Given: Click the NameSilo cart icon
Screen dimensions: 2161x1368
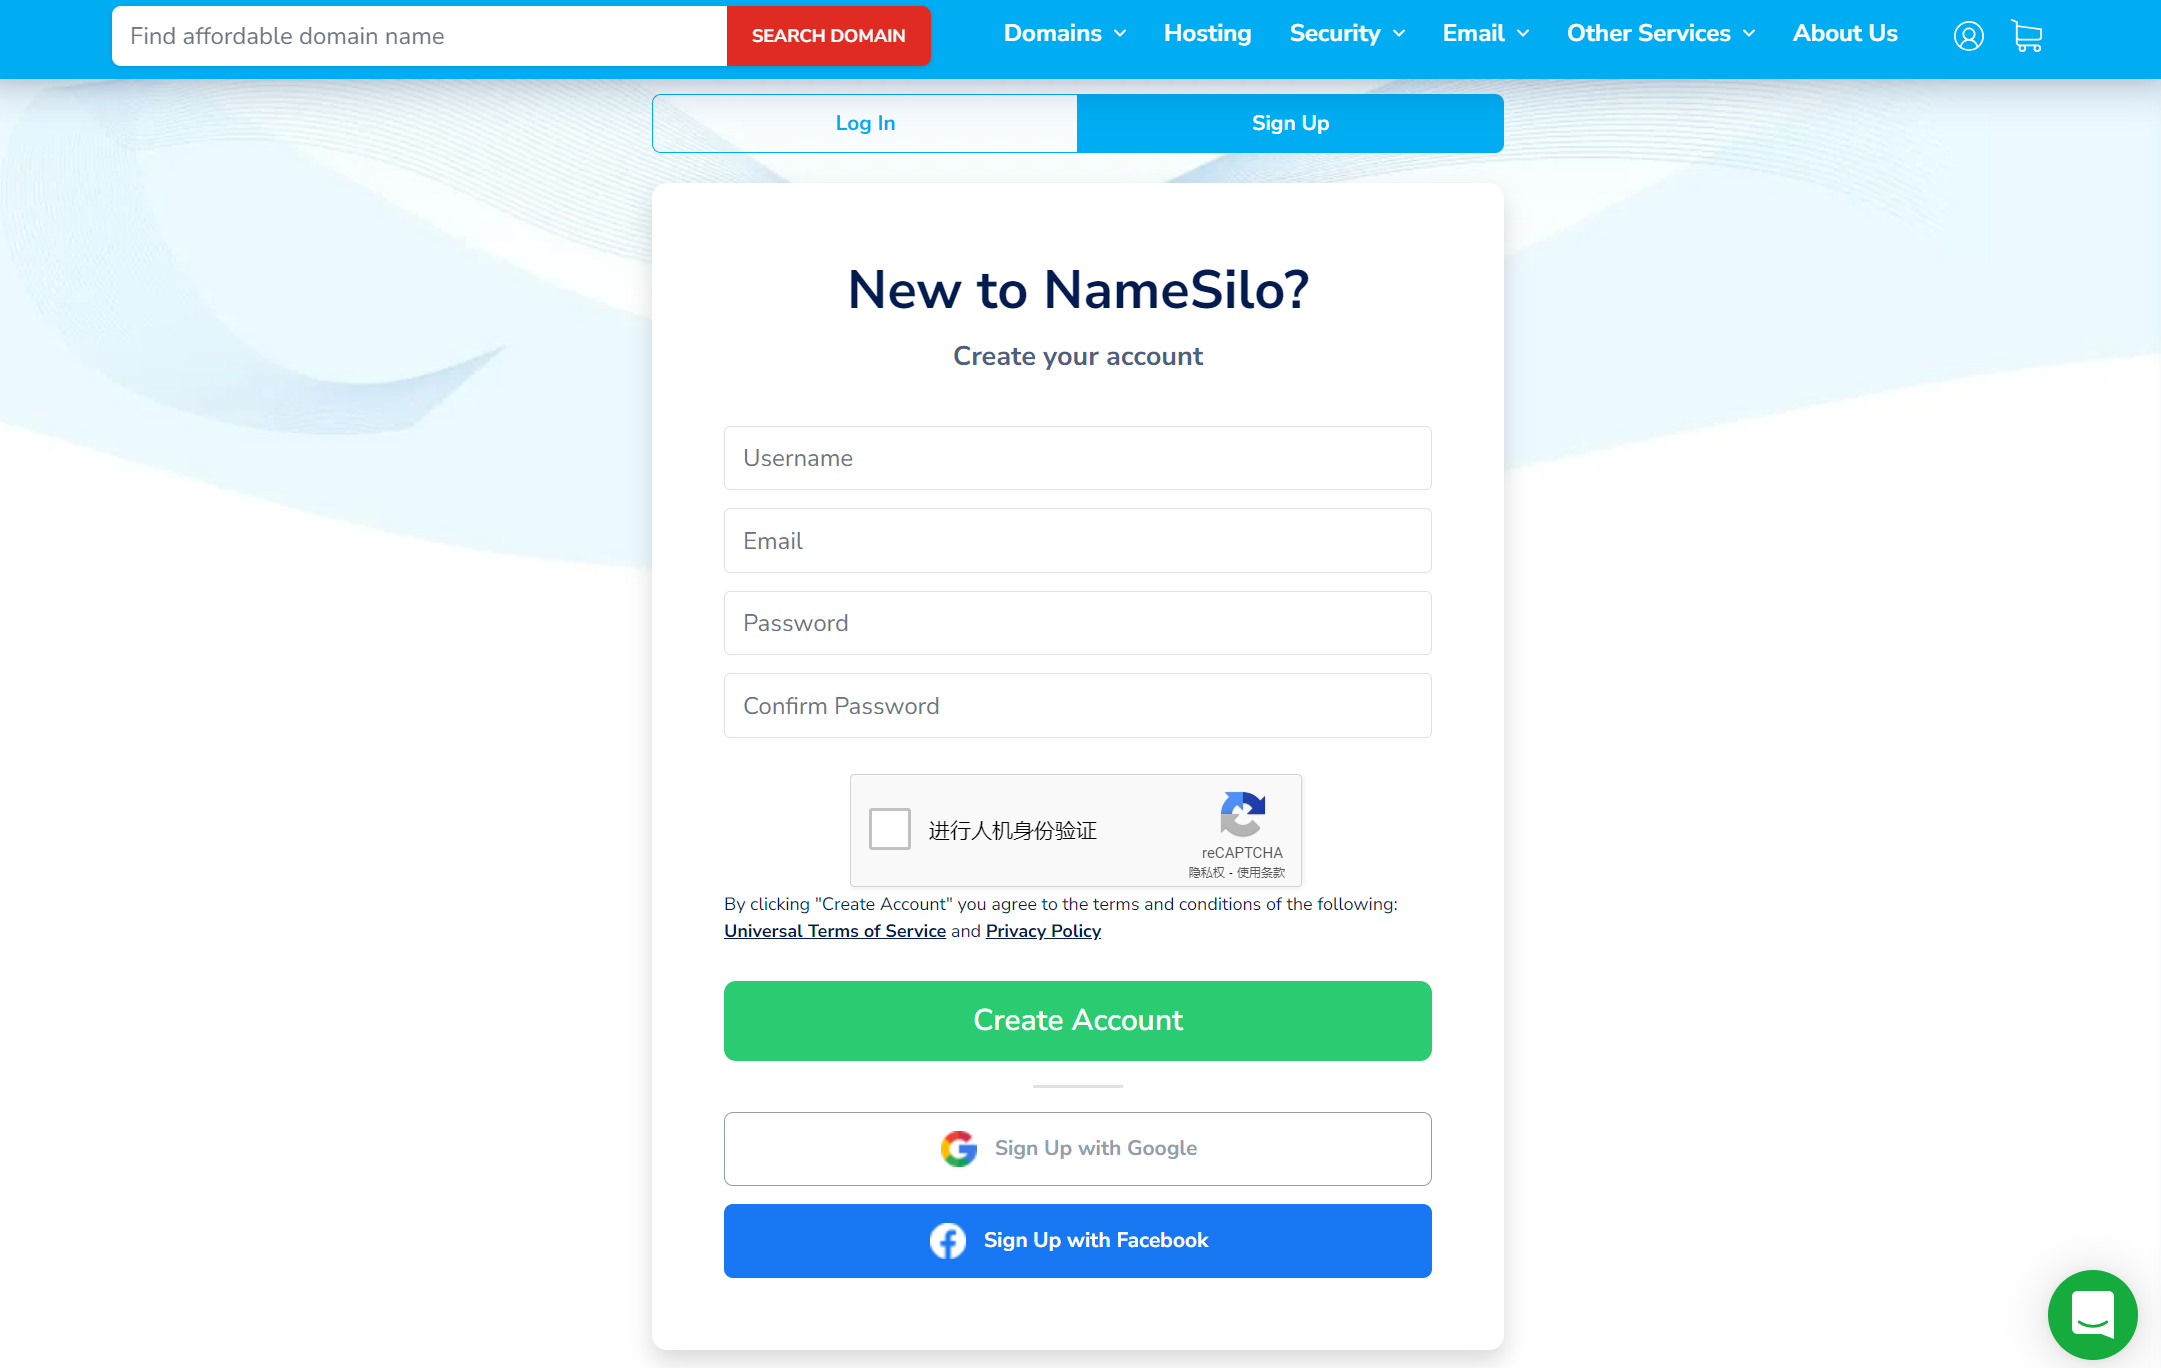Looking at the screenshot, I should (2027, 35).
